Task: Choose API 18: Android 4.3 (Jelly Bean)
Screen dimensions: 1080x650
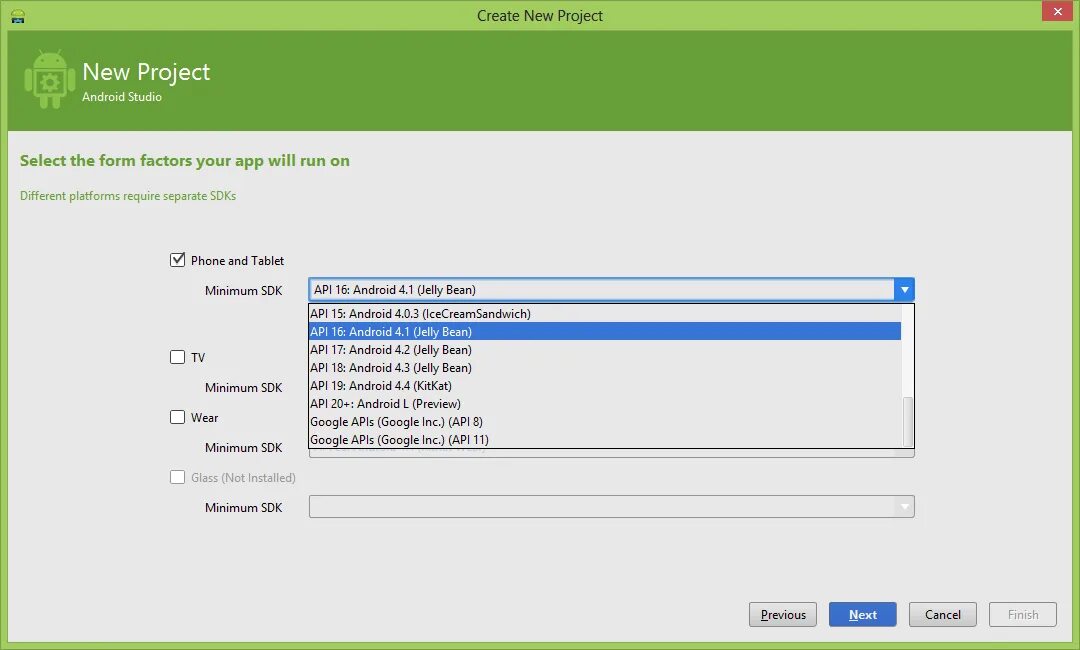Action: (x=605, y=367)
